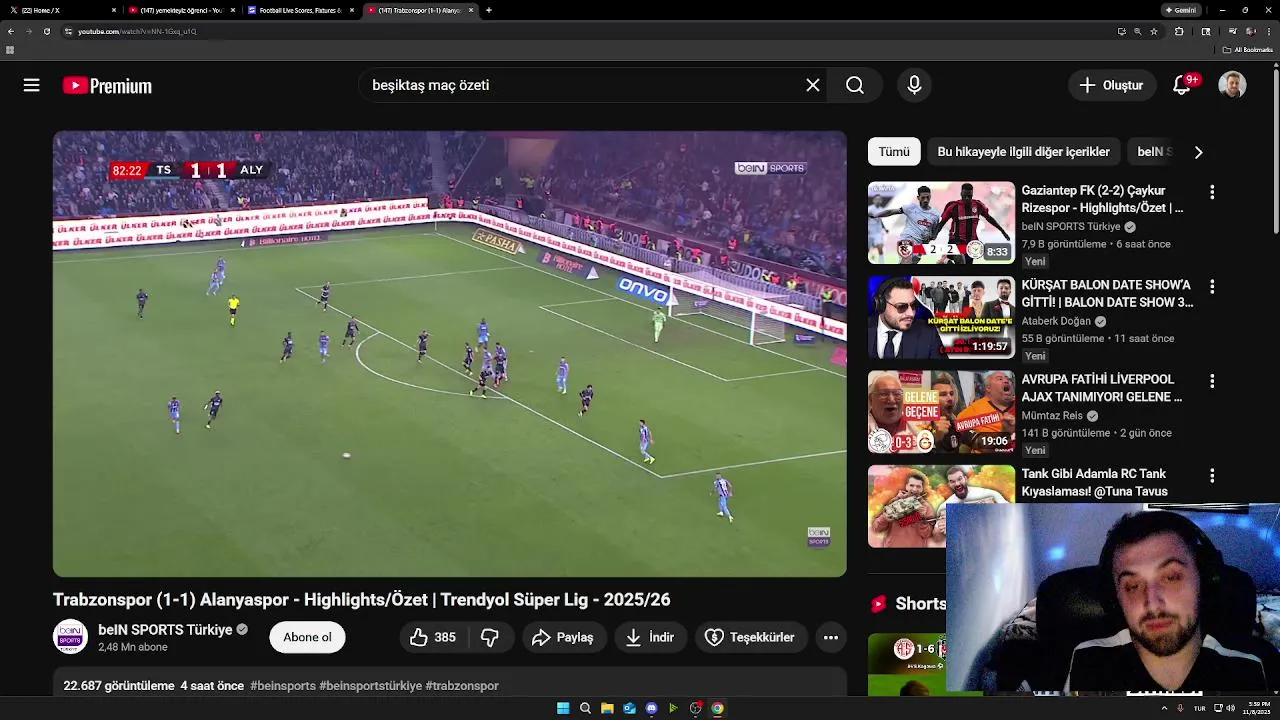Image resolution: width=1280 pixels, height=720 pixels.
Task: Bookmark this page with the star icon
Action: click(1154, 31)
